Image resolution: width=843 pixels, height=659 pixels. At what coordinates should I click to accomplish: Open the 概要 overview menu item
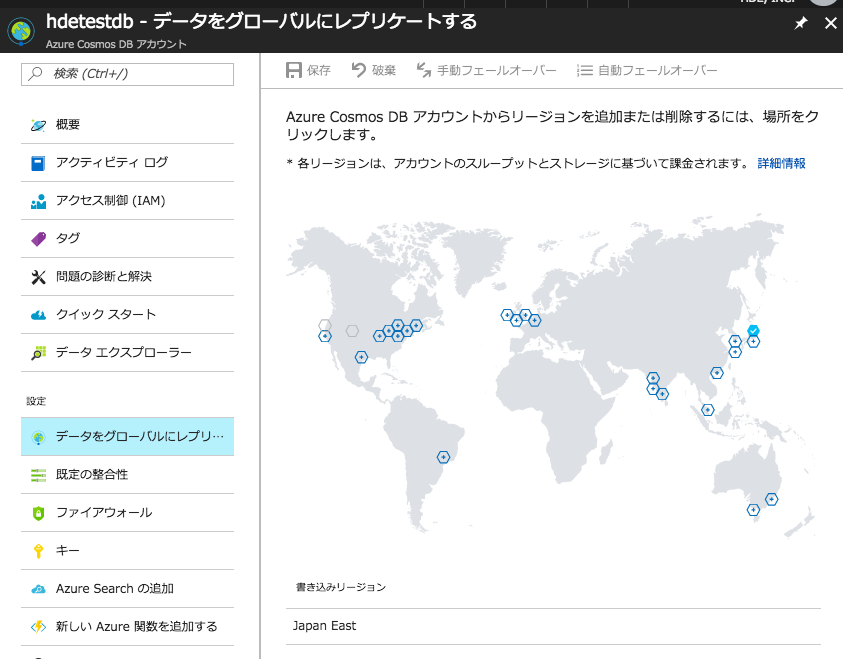click(x=127, y=125)
